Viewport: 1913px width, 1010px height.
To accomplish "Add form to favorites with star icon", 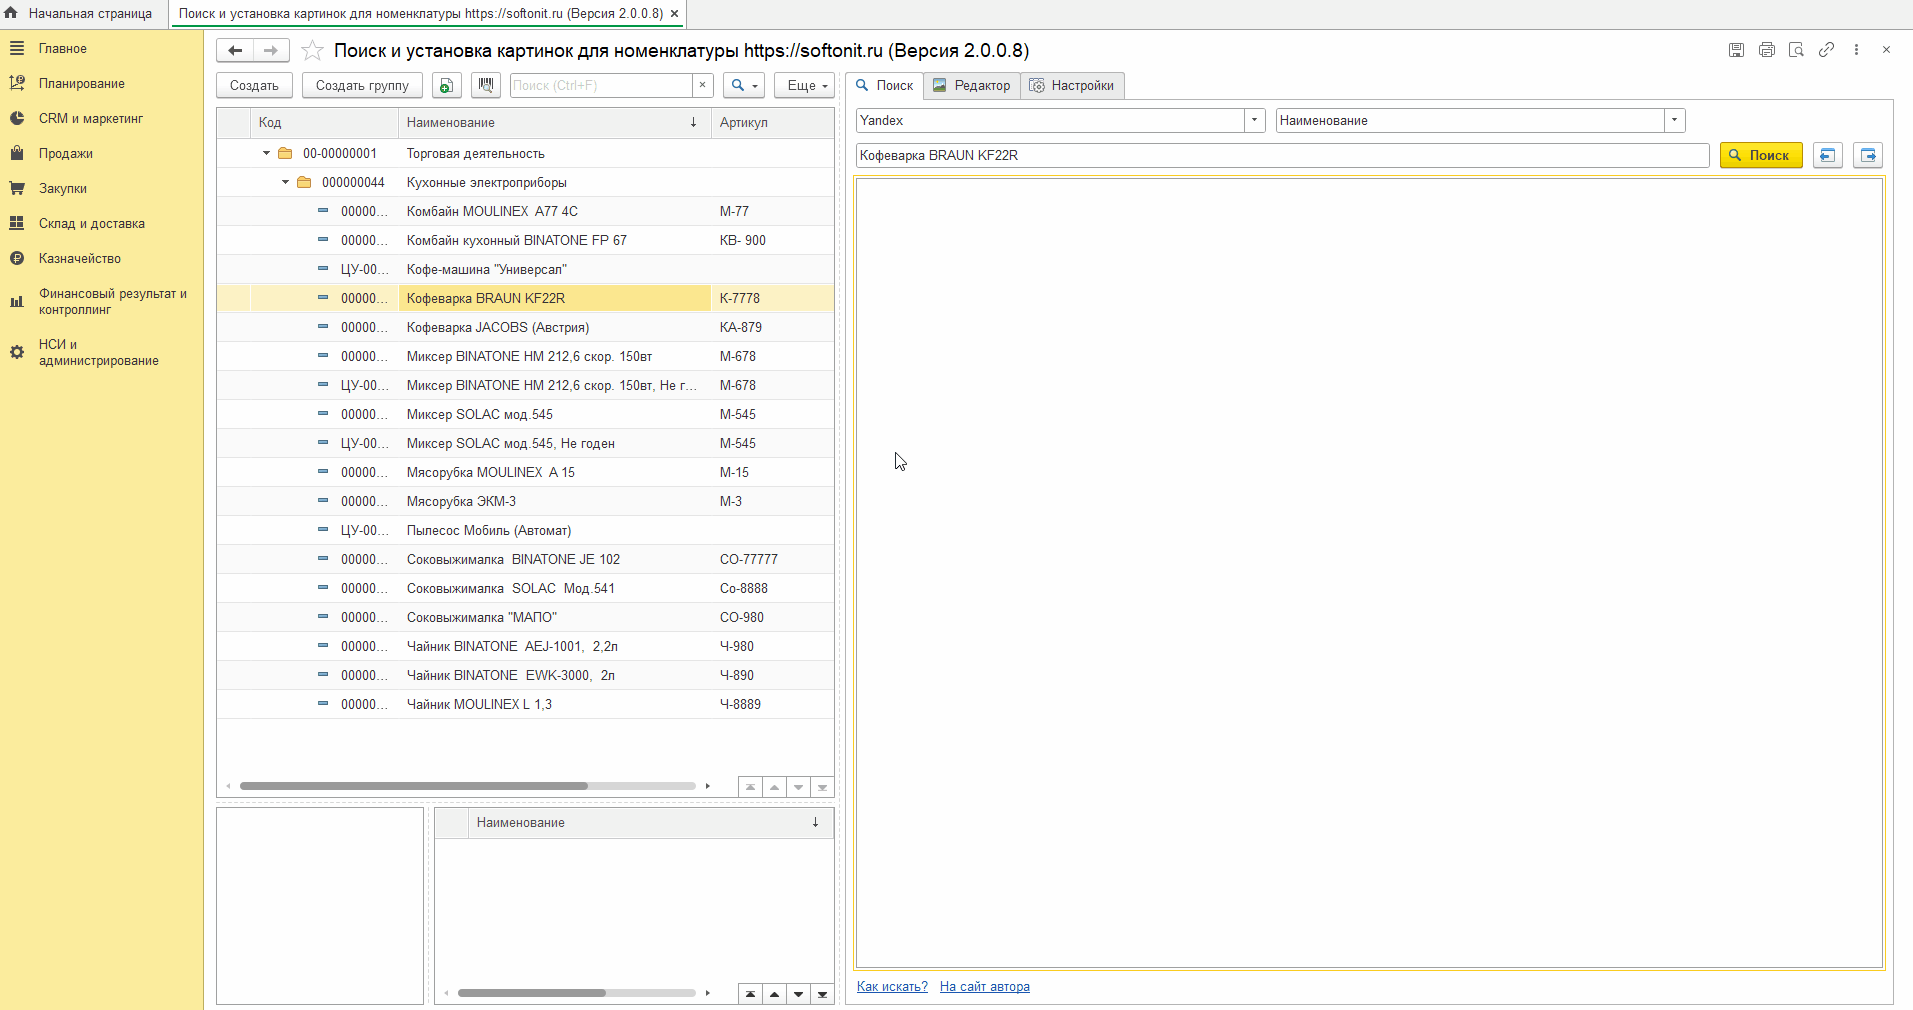I will pos(312,51).
